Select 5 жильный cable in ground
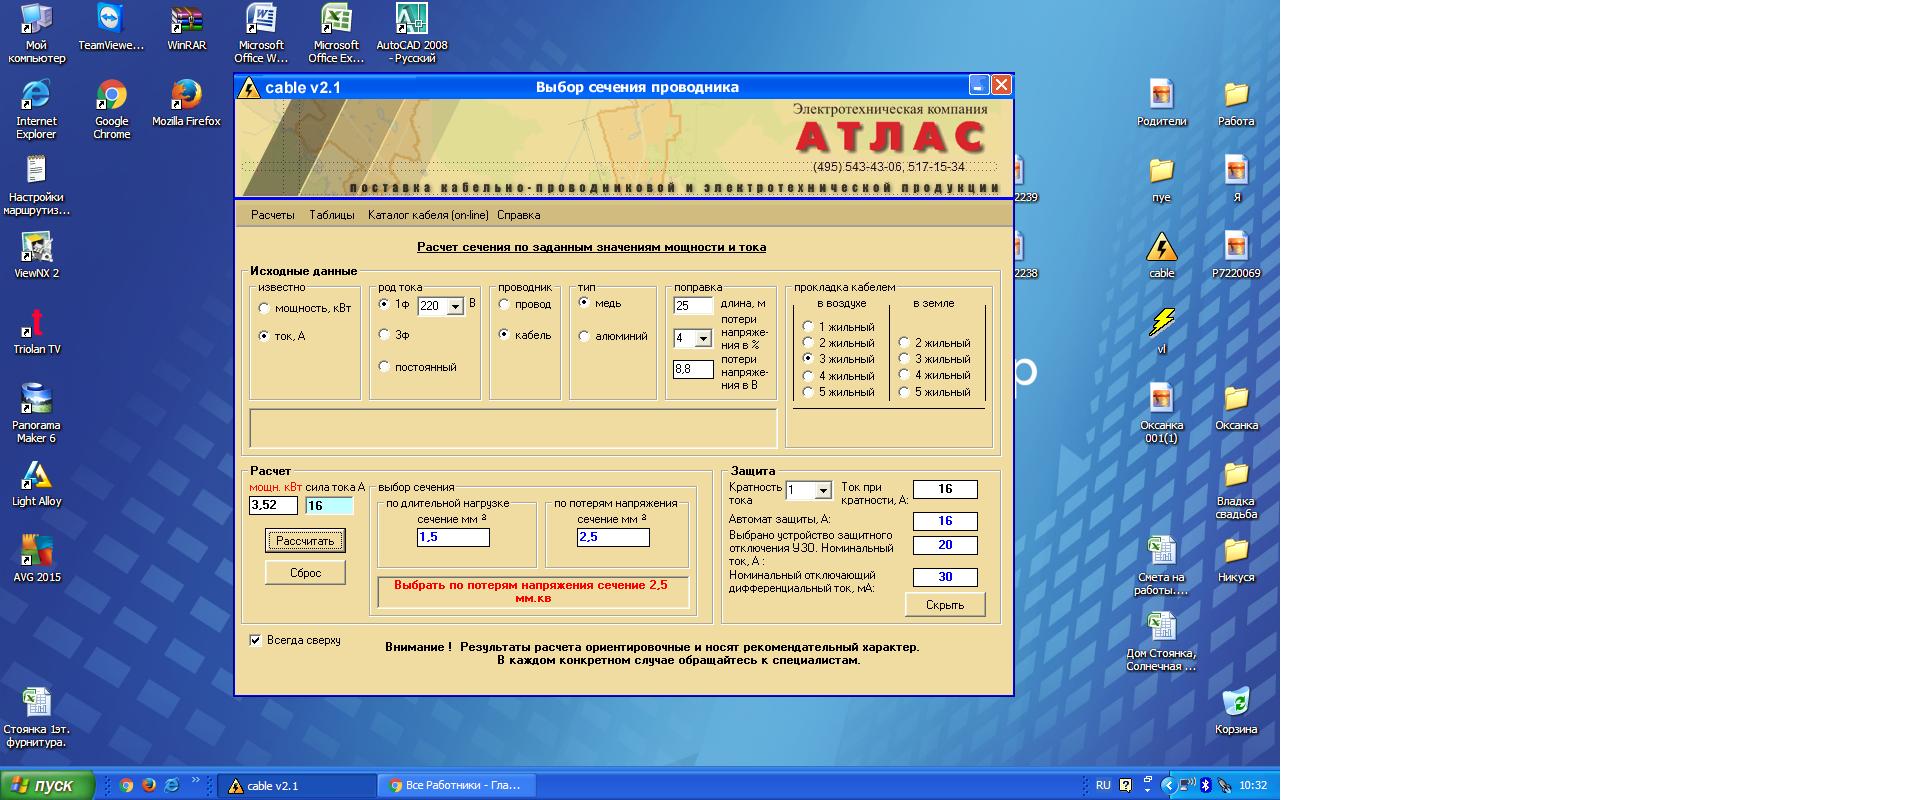The height and width of the screenshot is (800, 1920). point(904,392)
